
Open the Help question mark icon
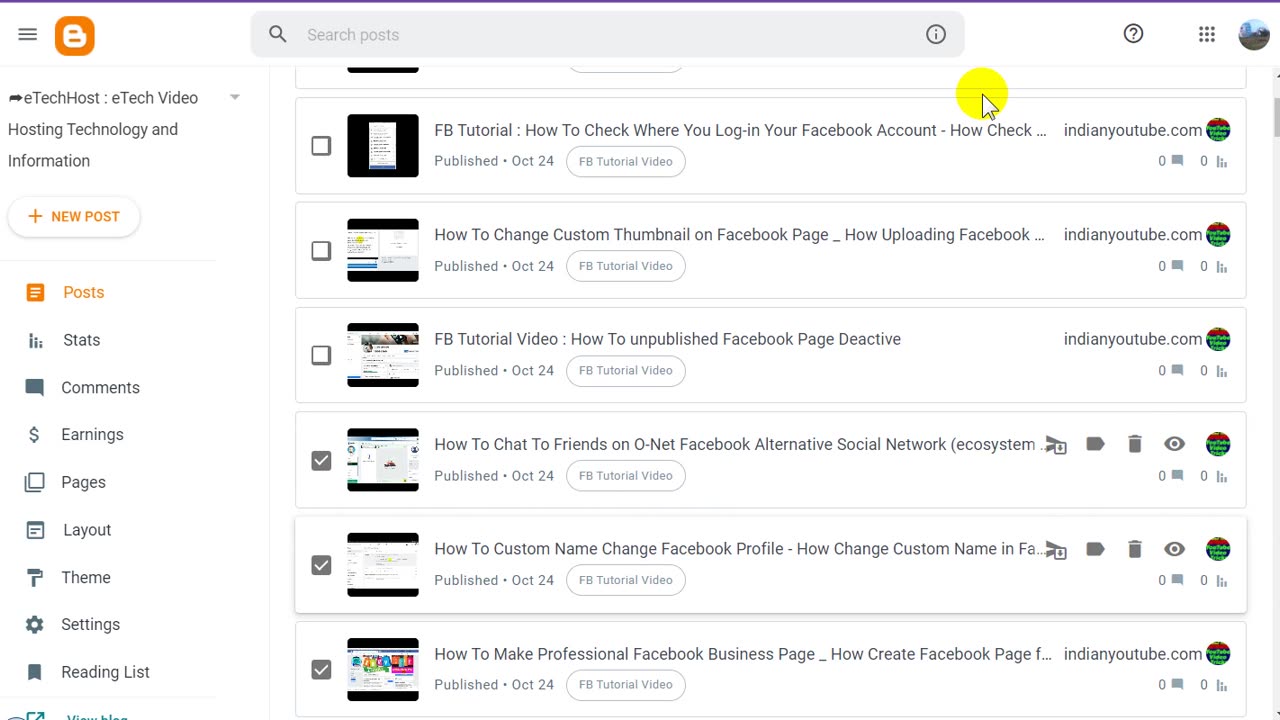click(1133, 34)
